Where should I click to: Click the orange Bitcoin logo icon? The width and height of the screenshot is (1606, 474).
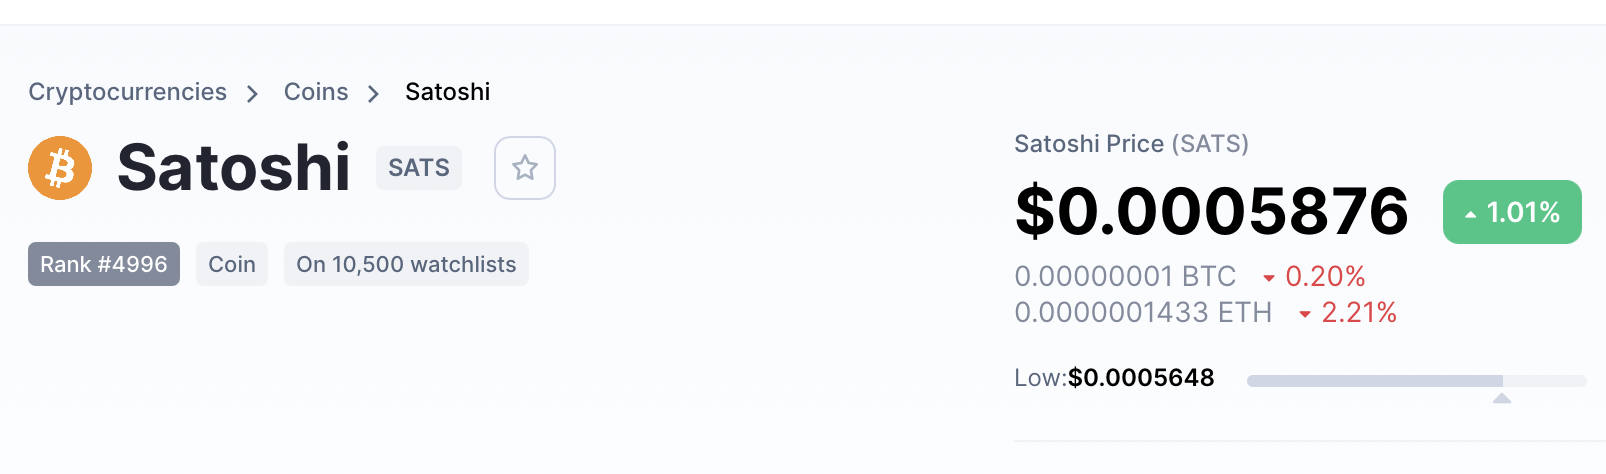pos(60,168)
